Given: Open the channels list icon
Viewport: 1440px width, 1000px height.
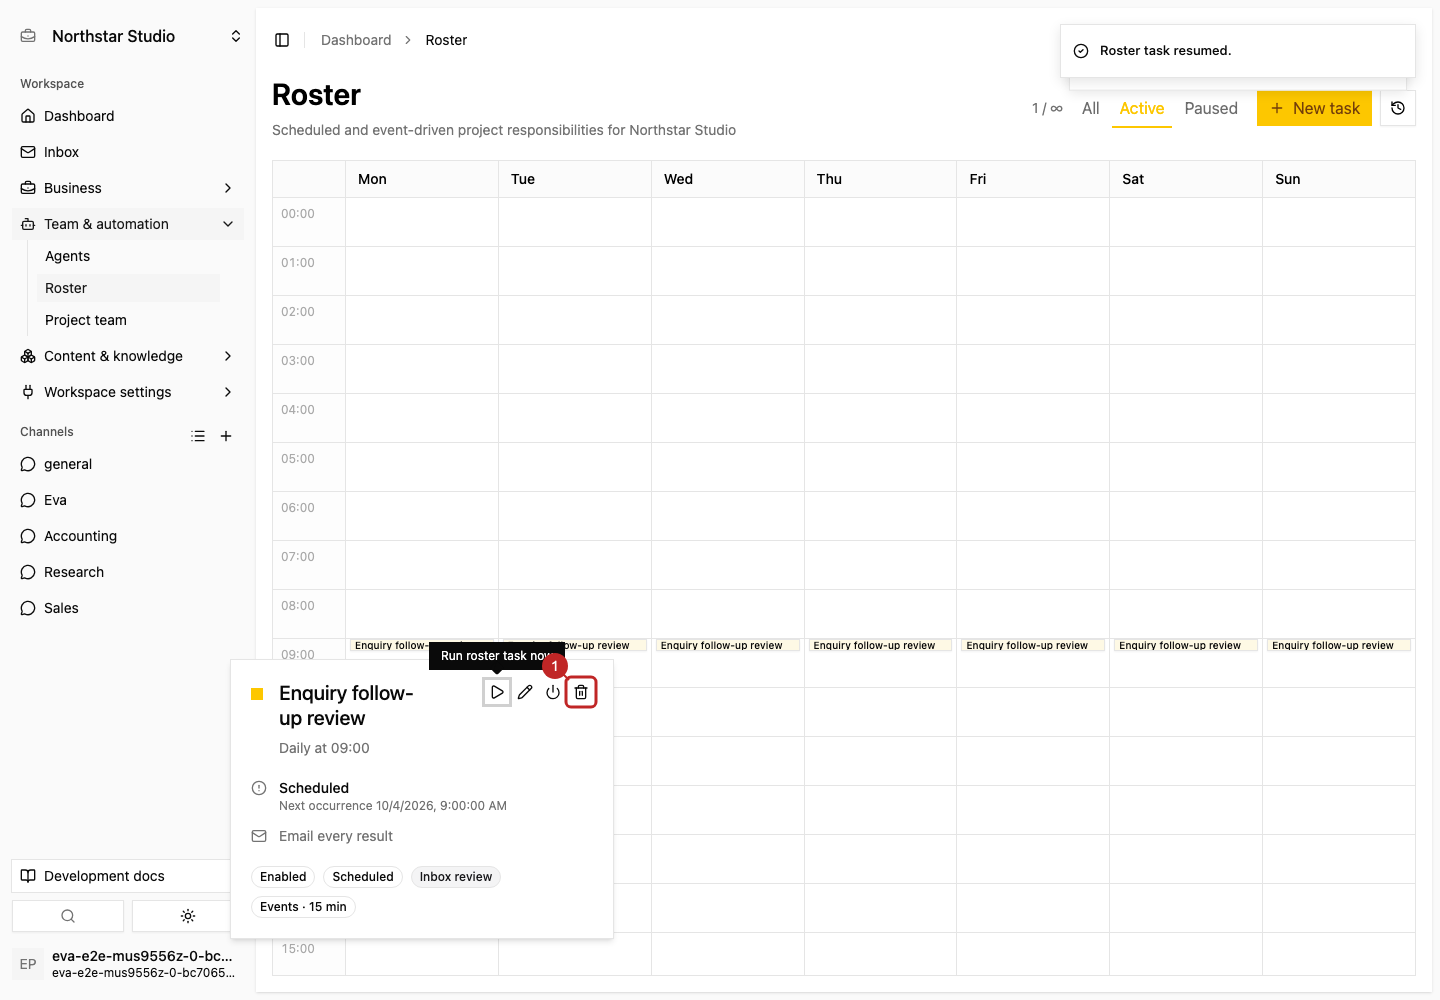Looking at the screenshot, I should tap(198, 436).
